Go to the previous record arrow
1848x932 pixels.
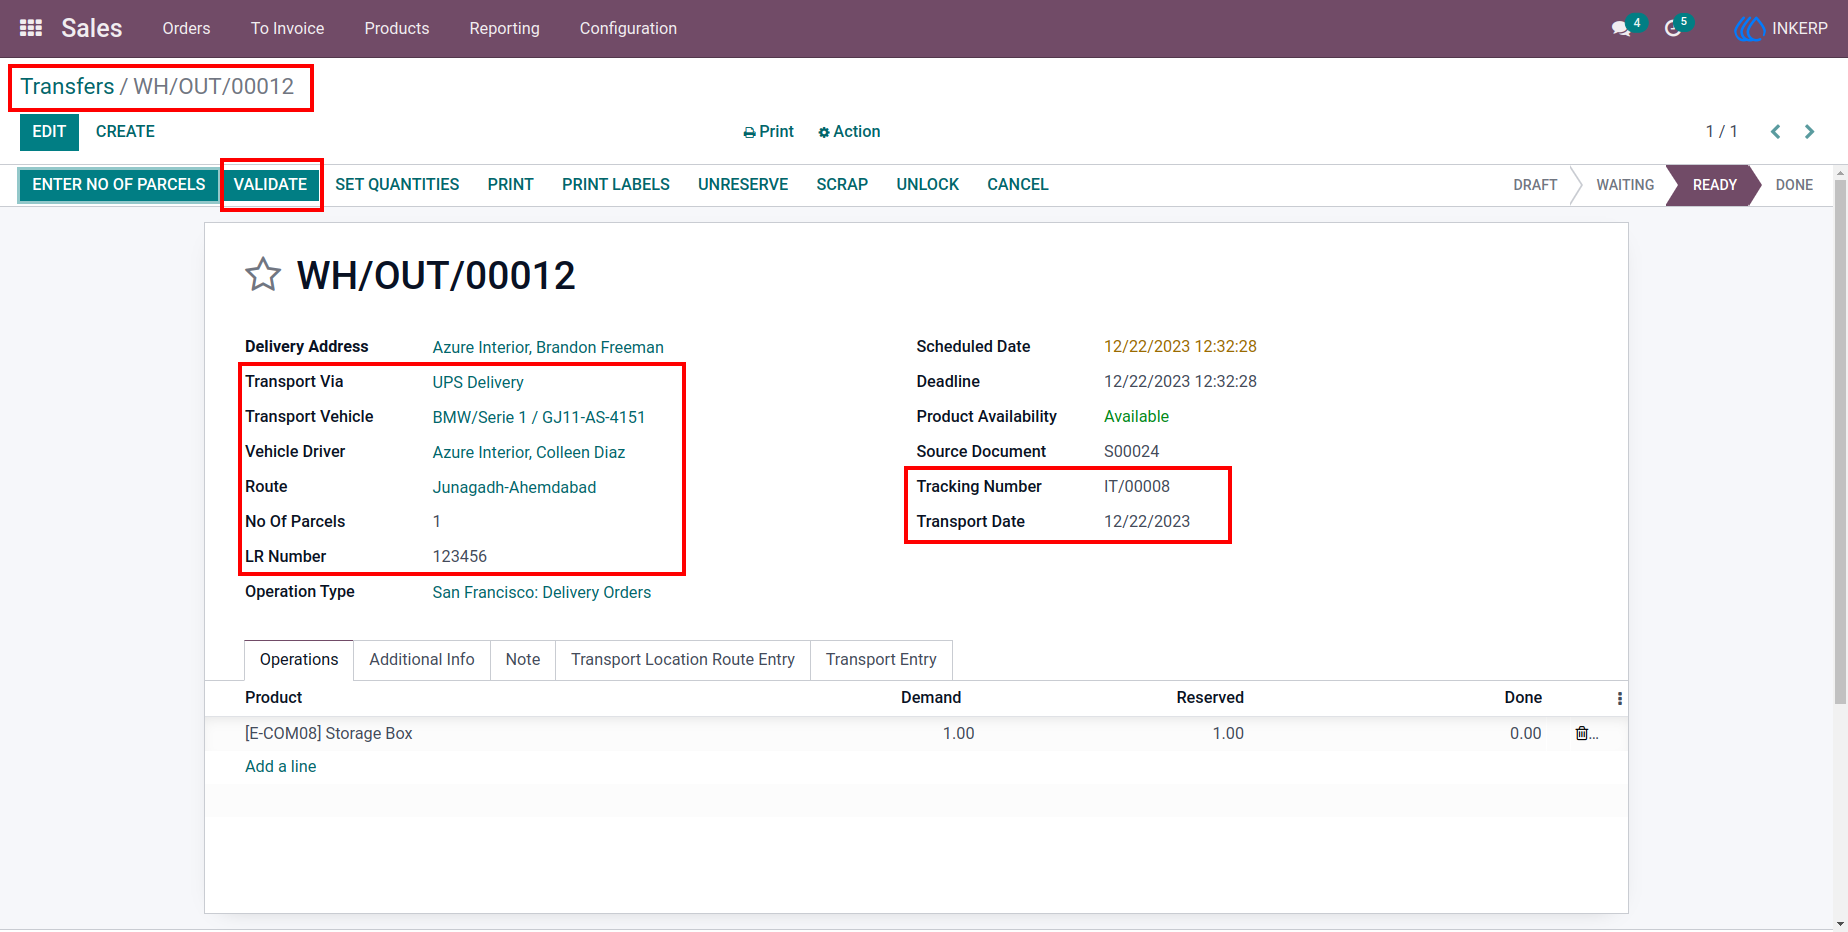click(x=1776, y=132)
